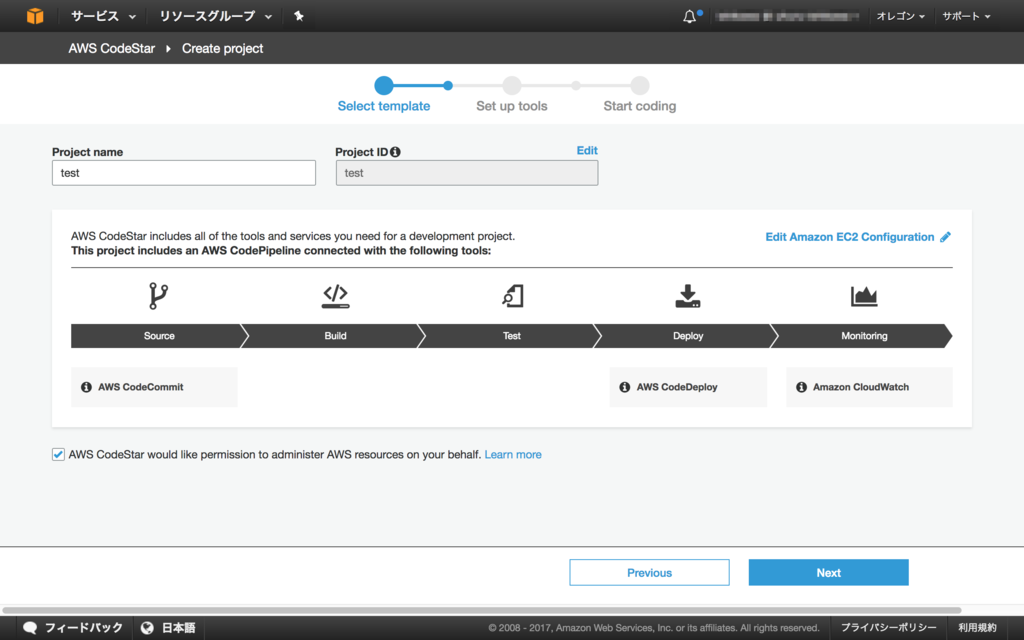Select the Monitoring pipeline stage
The image size is (1024, 640).
point(864,336)
